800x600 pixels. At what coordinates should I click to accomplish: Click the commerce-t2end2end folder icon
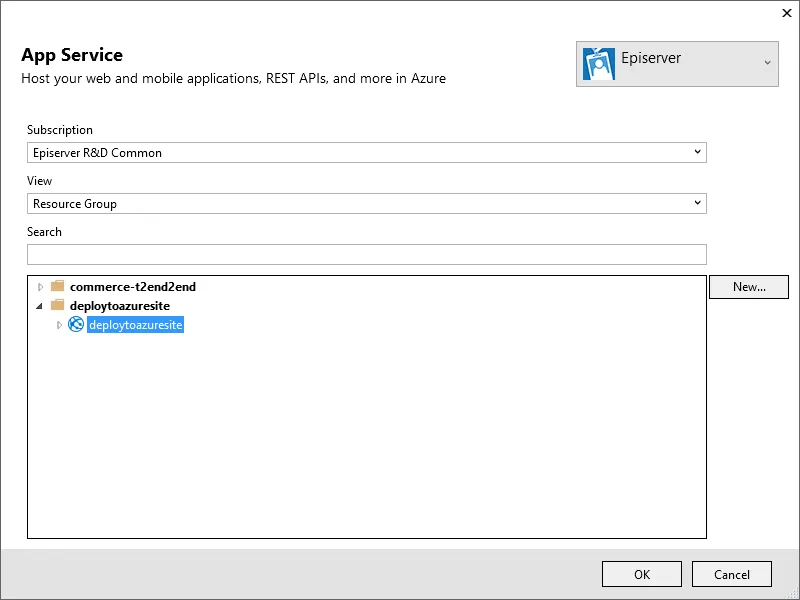pos(58,286)
